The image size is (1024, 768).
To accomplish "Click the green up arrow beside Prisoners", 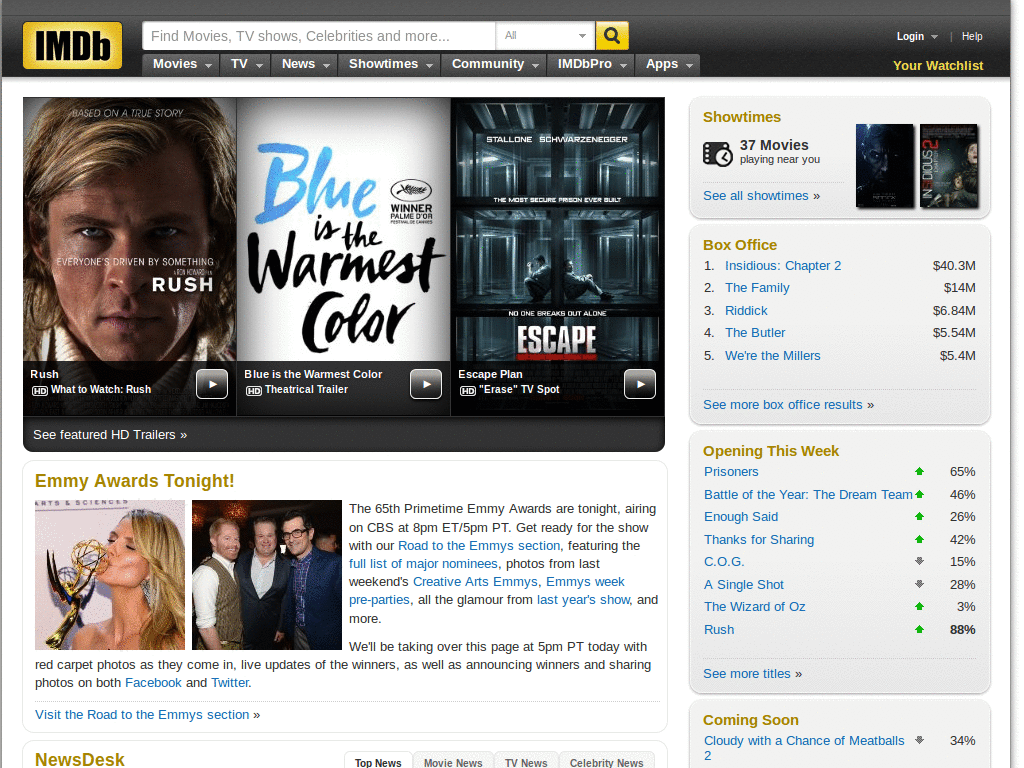I will tap(920, 472).
